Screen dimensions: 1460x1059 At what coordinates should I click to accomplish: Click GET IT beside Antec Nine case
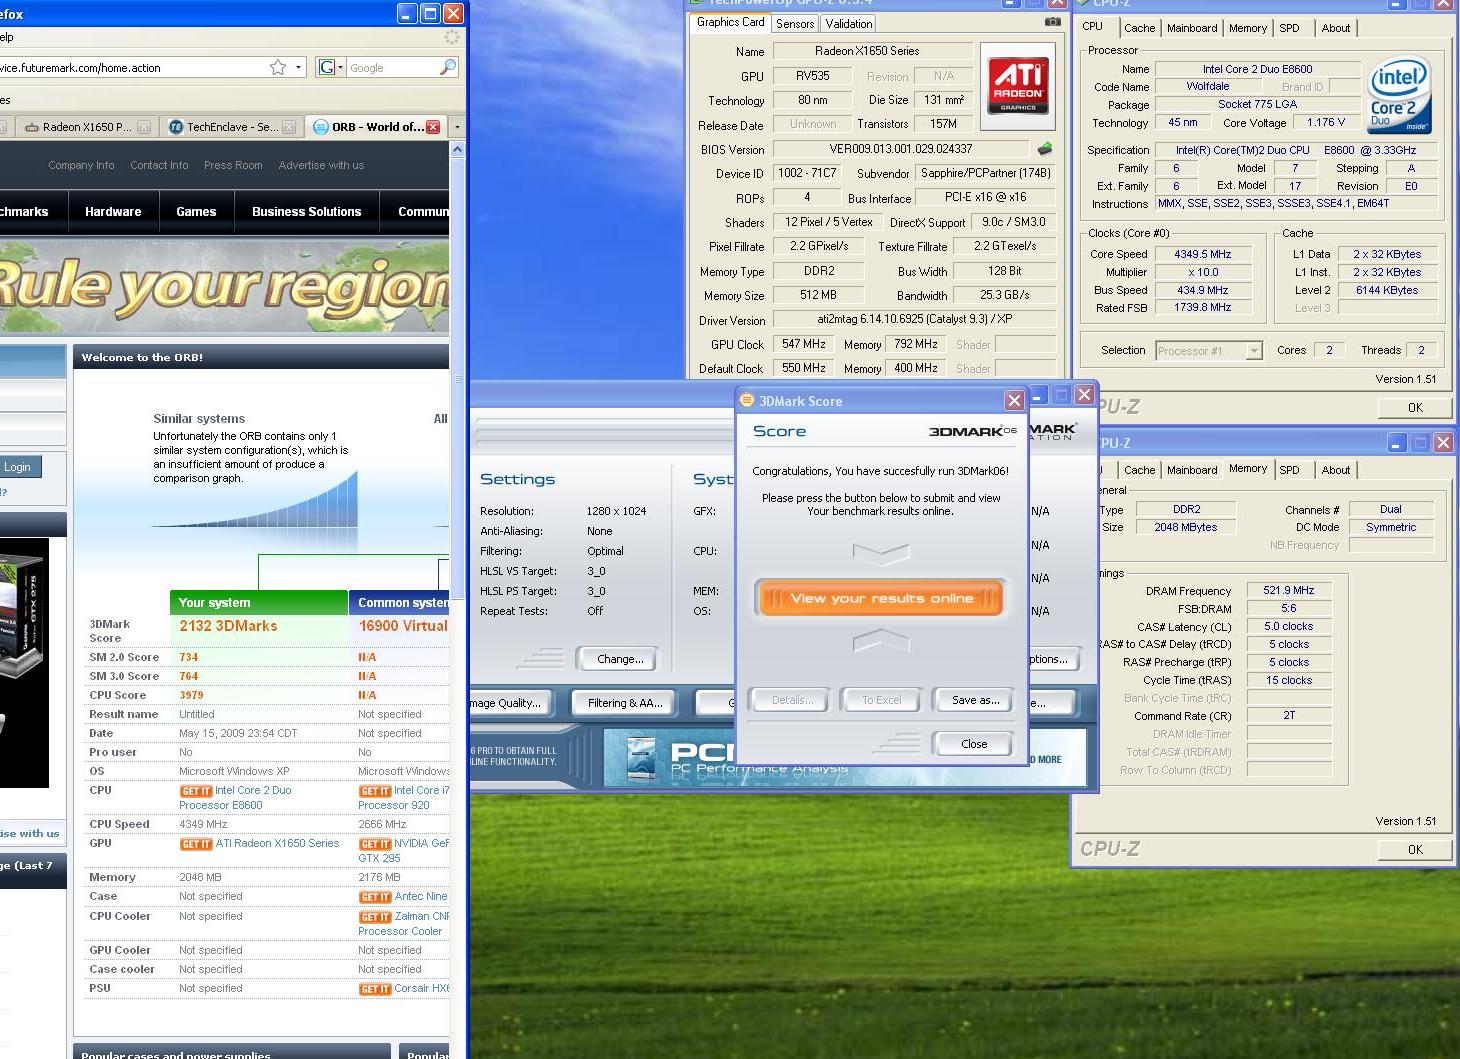pos(375,897)
